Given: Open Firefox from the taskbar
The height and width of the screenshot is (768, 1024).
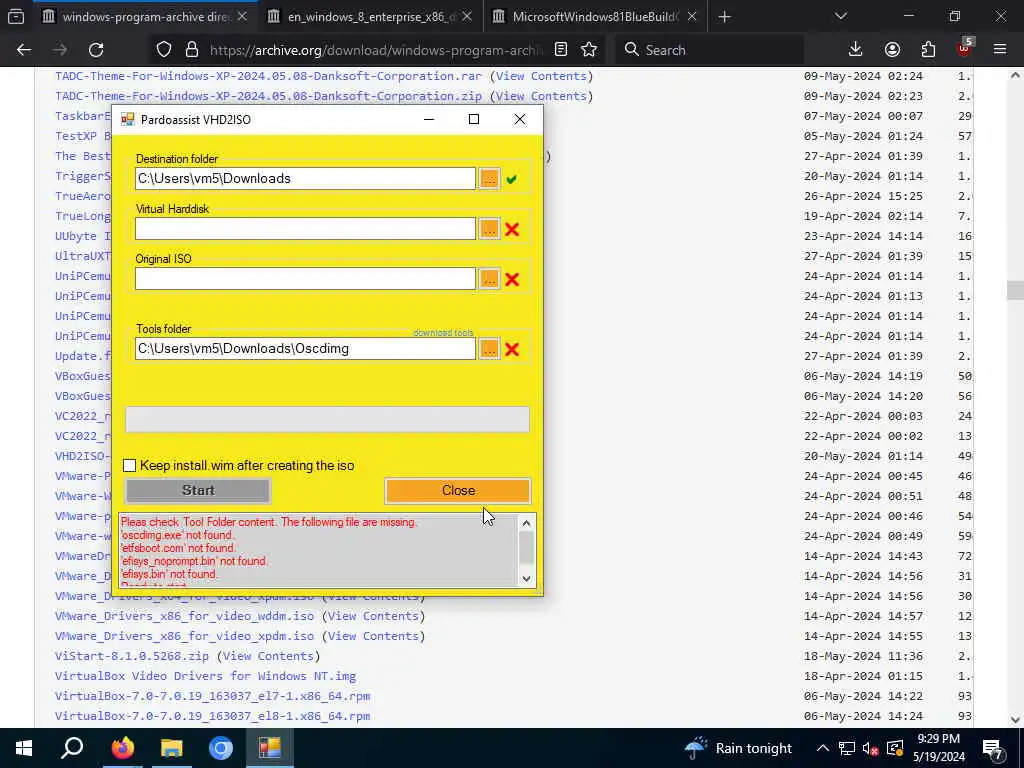Looking at the screenshot, I should coord(122,748).
